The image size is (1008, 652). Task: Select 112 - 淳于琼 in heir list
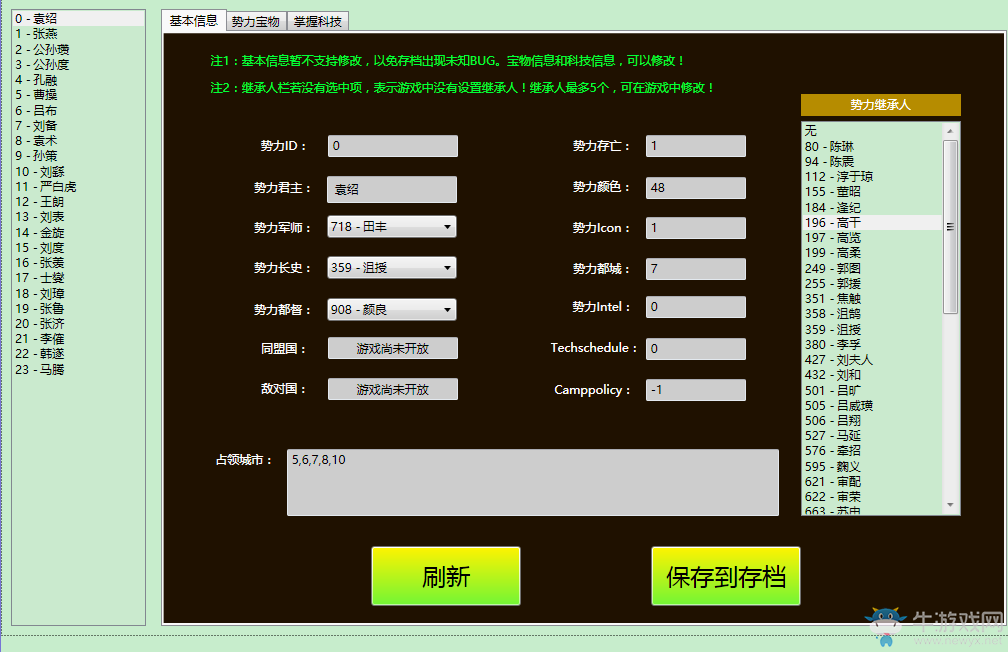(872, 177)
